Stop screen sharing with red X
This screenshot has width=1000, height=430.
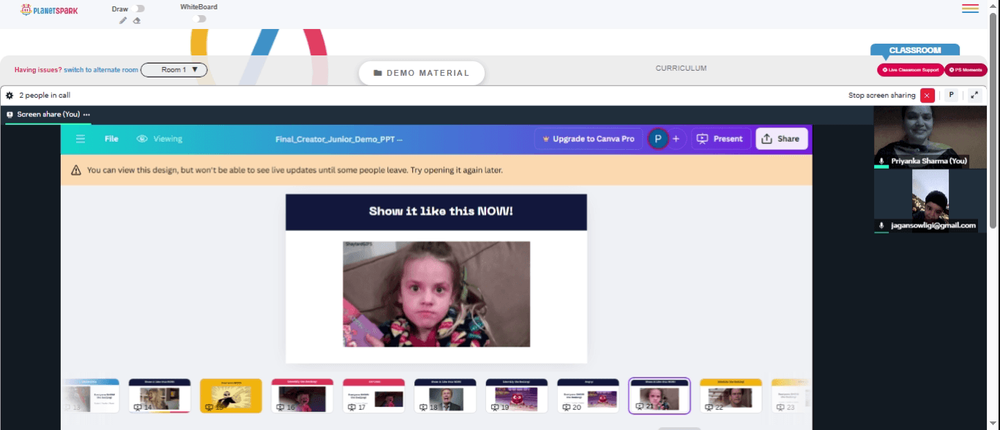927,95
